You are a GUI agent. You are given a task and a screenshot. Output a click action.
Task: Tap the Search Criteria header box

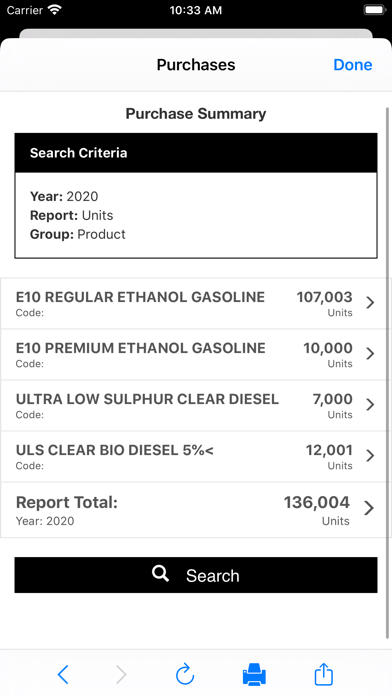[x=196, y=153]
